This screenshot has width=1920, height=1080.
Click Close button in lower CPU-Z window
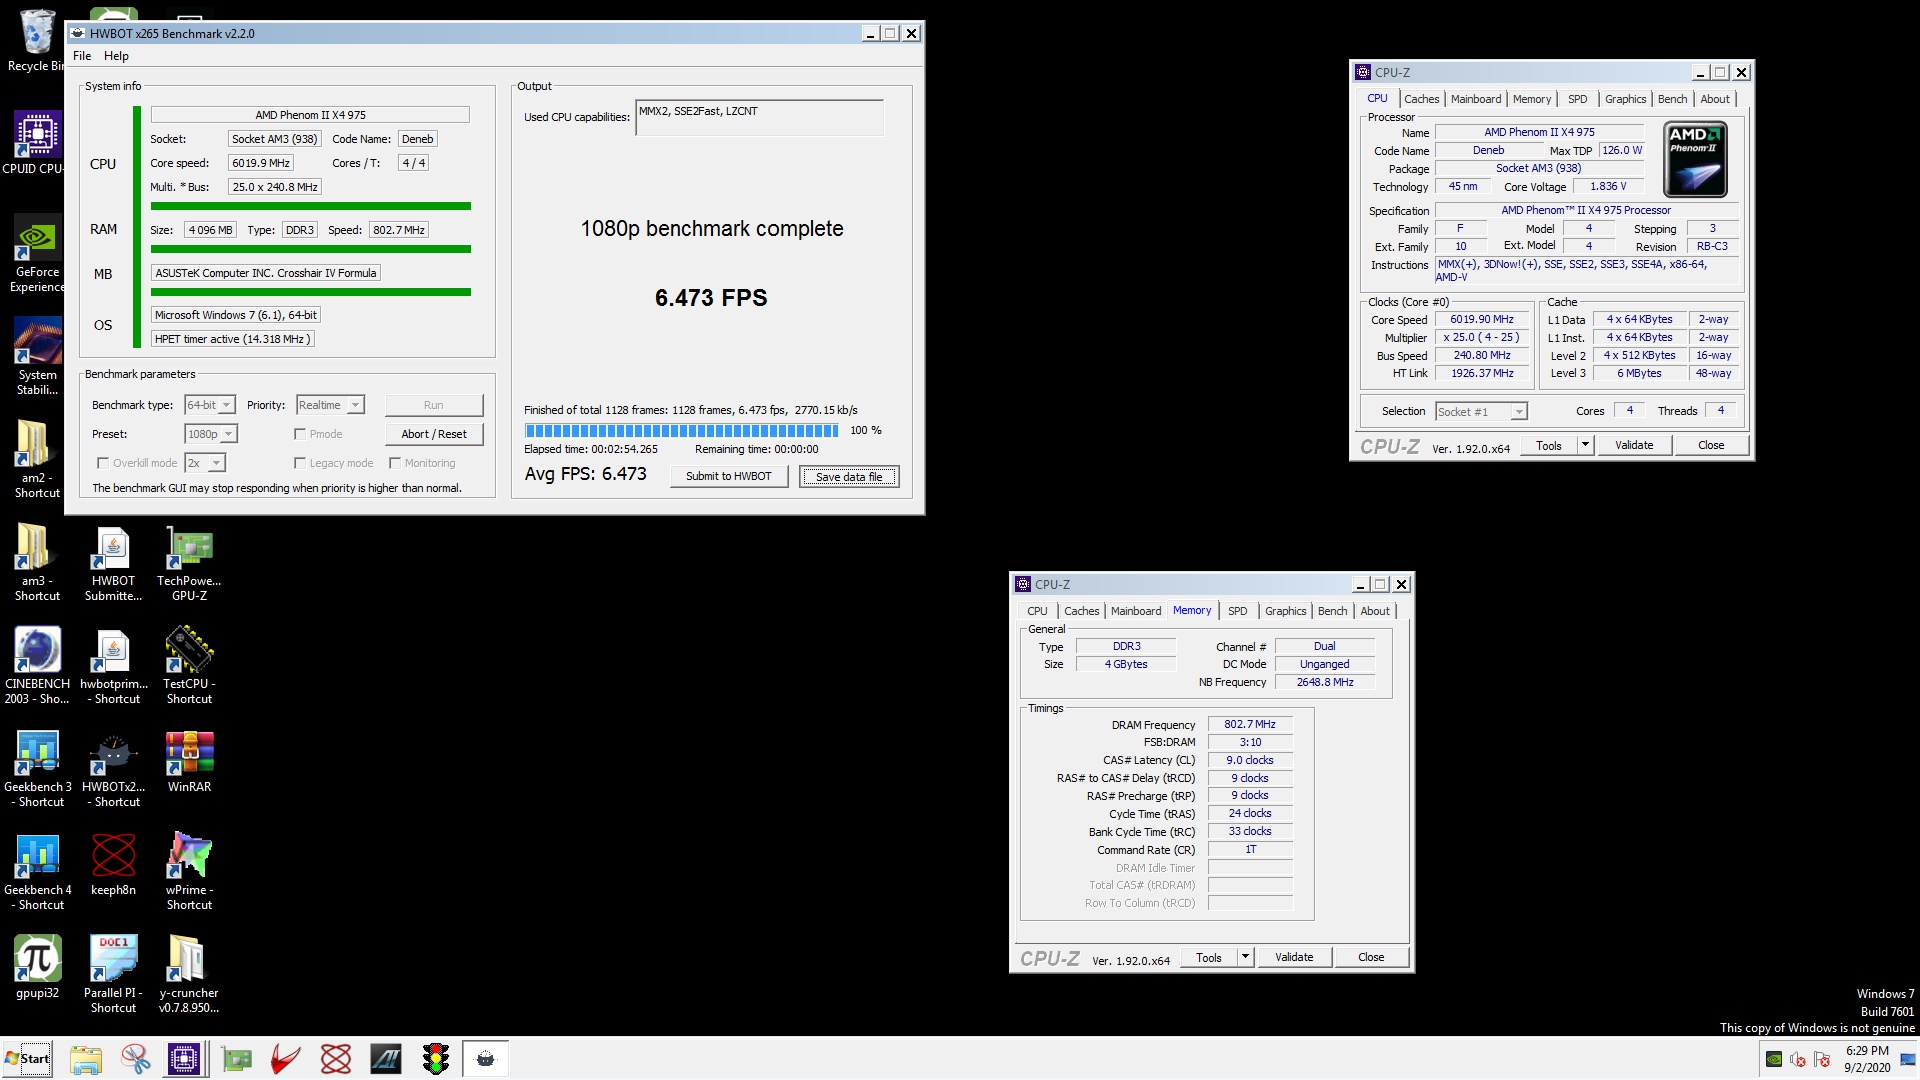pyautogui.click(x=1371, y=957)
